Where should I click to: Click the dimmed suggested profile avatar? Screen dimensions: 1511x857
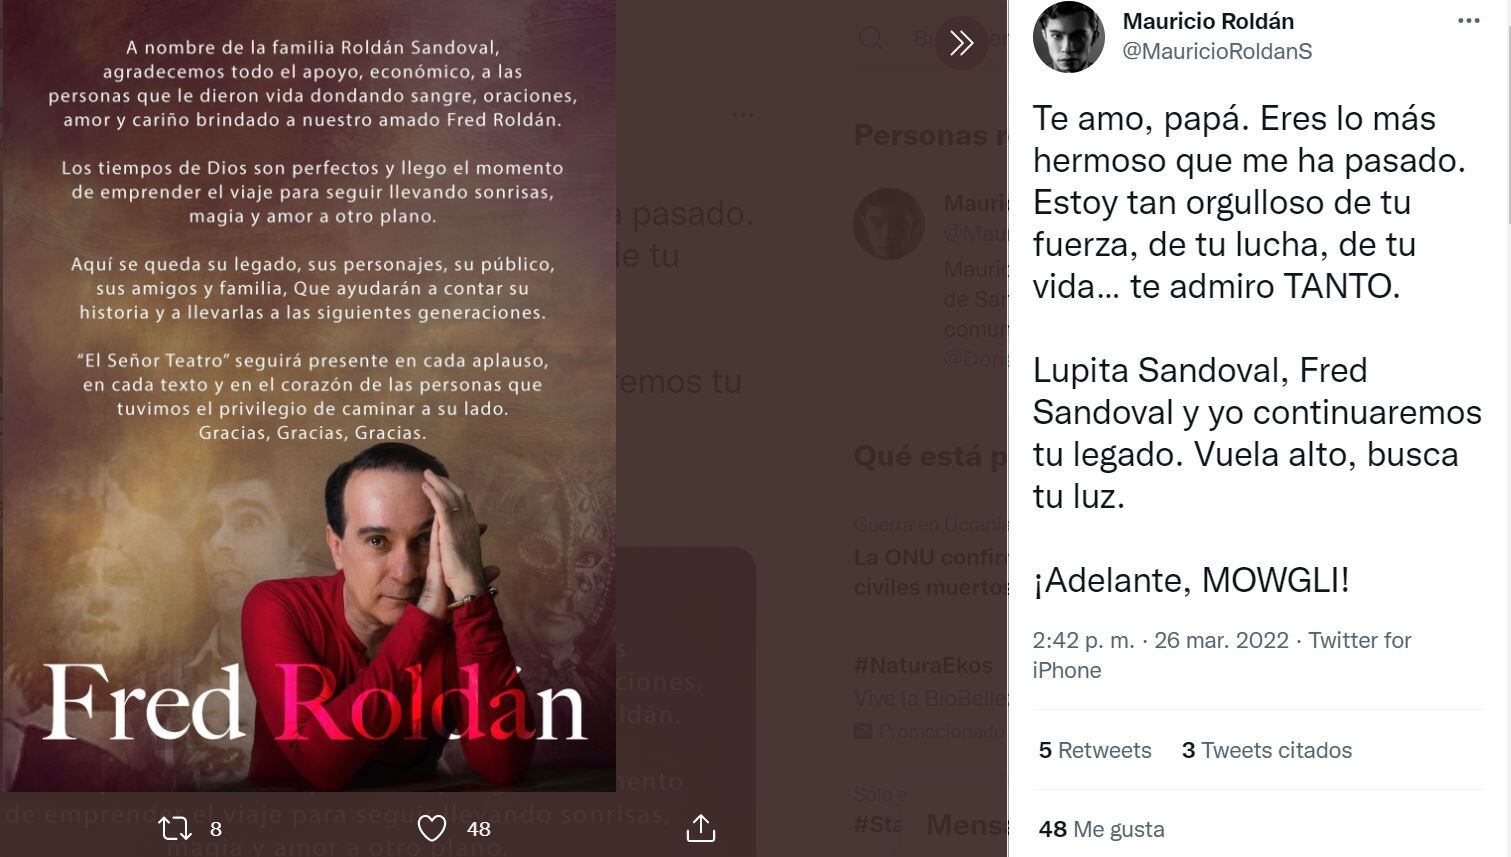888,224
